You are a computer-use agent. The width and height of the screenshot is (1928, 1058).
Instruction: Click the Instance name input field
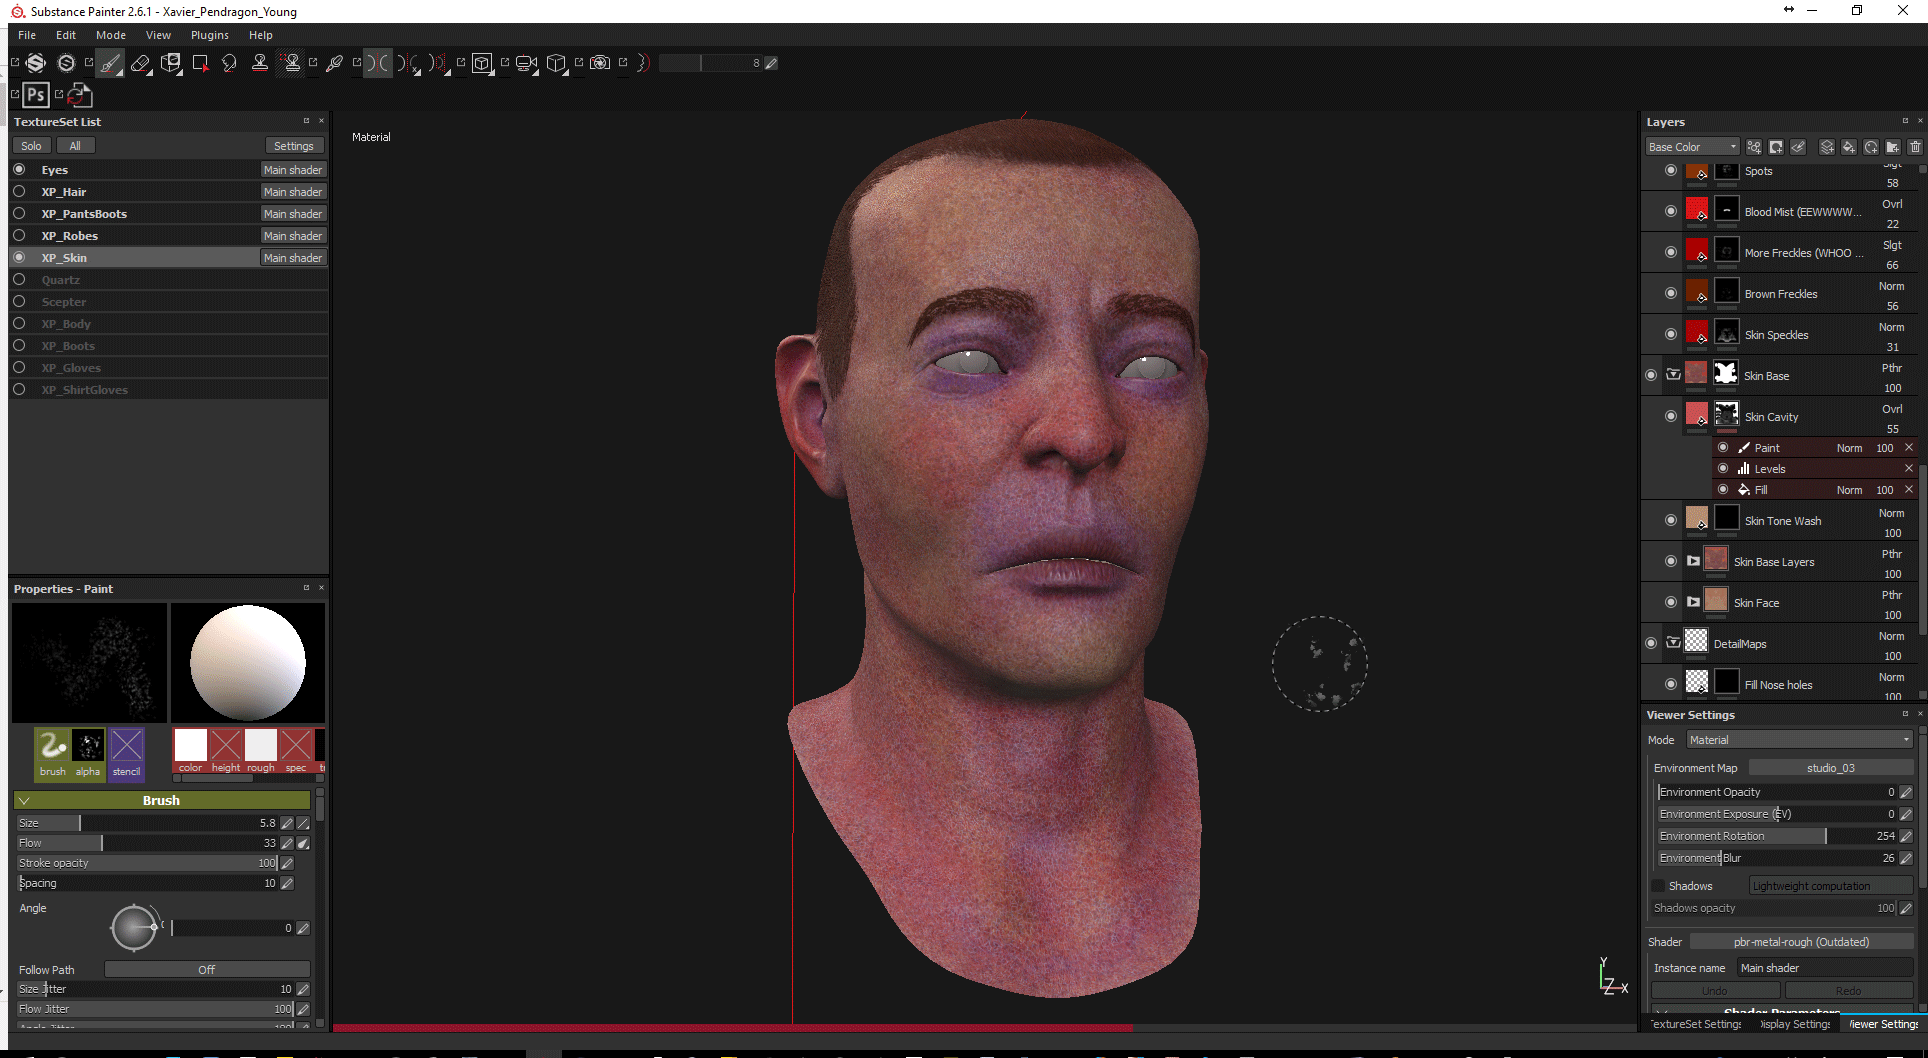tap(1826, 968)
